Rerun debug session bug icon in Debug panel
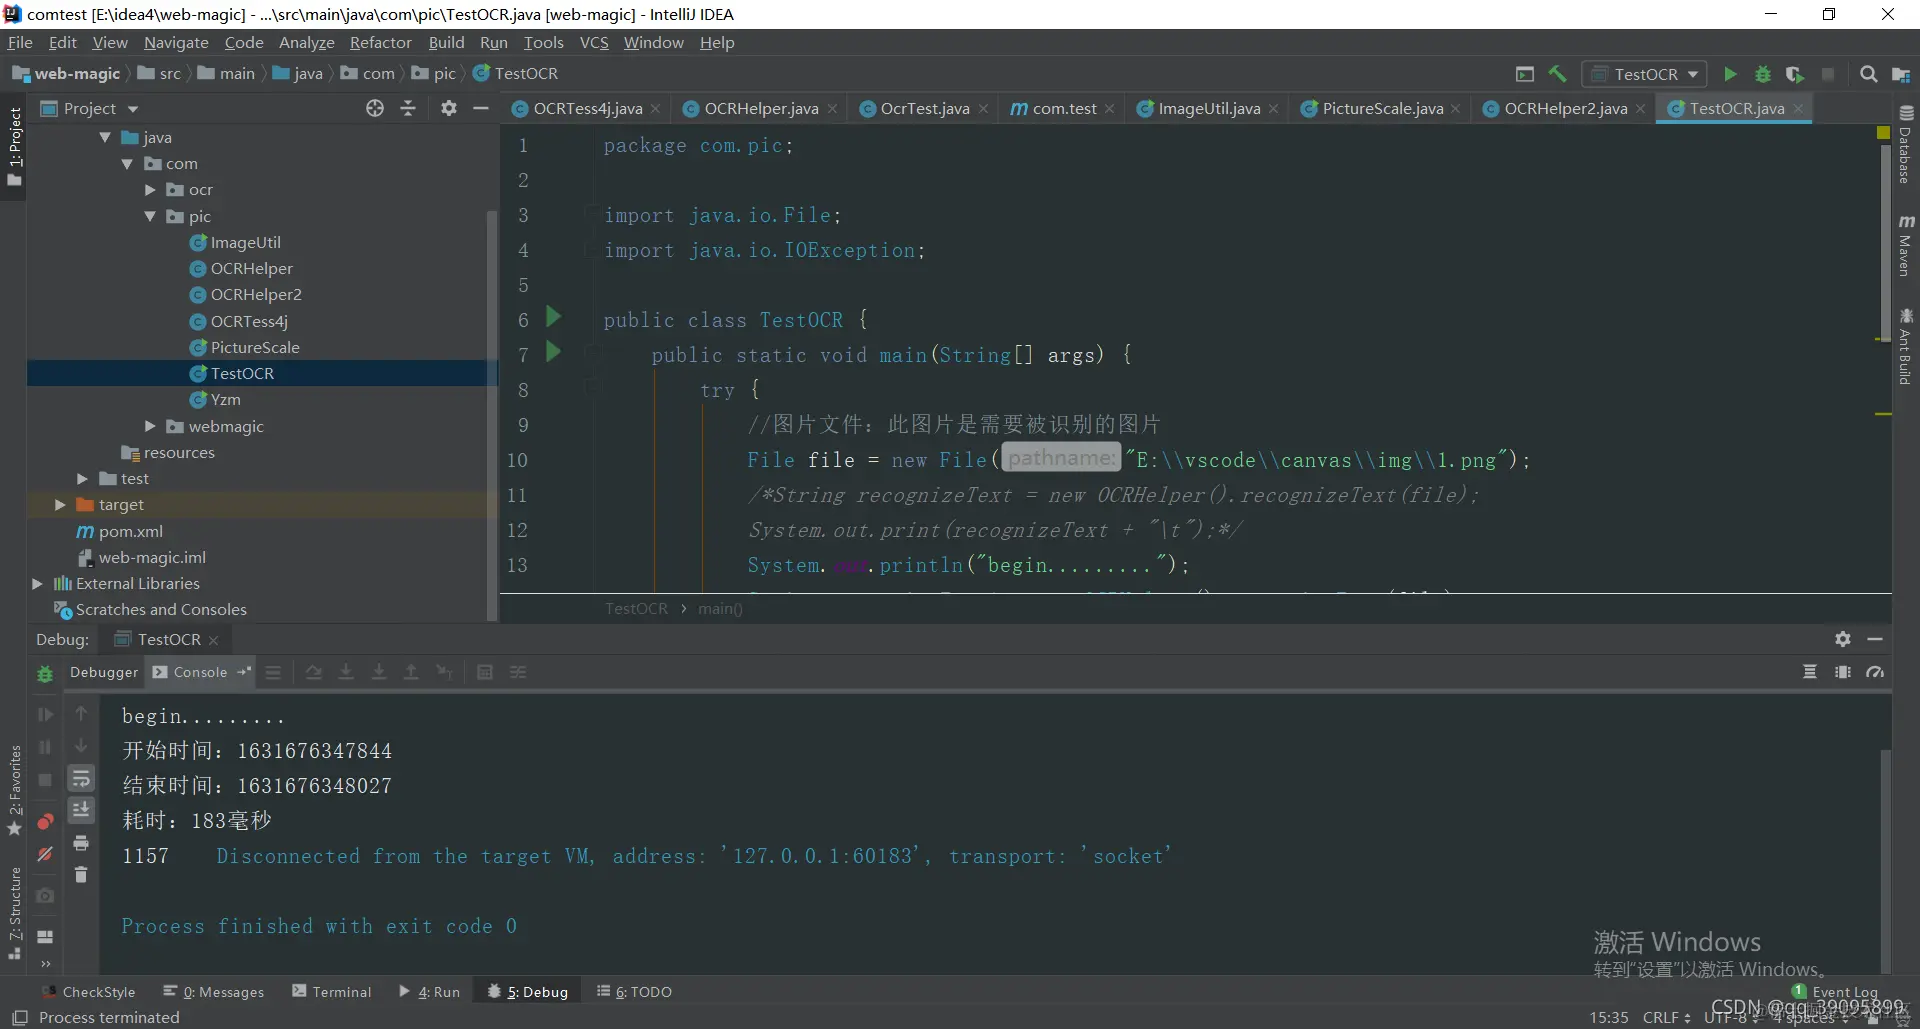The image size is (1920, 1029). coord(45,674)
